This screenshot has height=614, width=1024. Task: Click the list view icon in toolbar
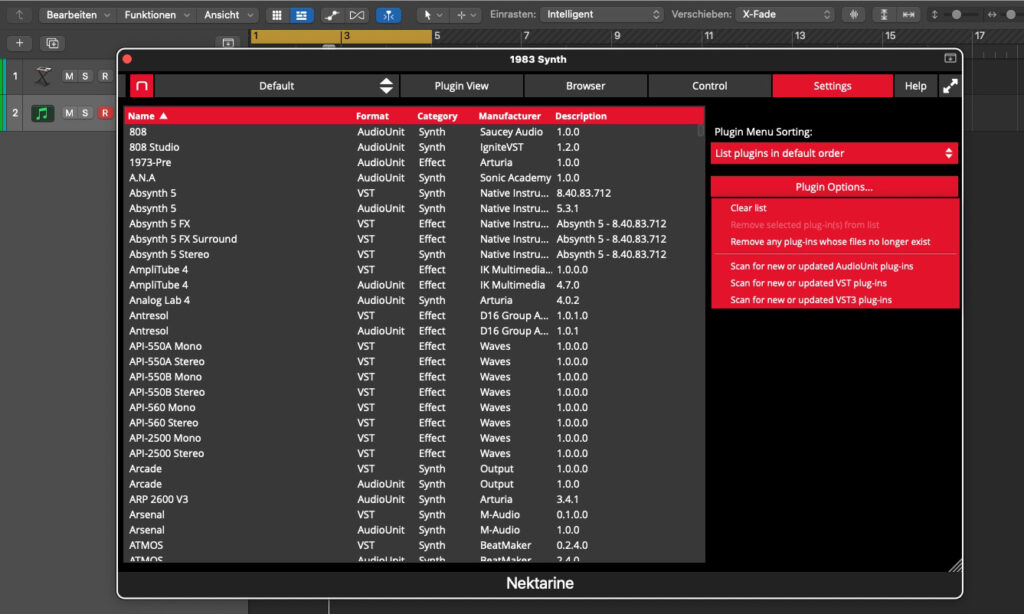coord(301,14)
